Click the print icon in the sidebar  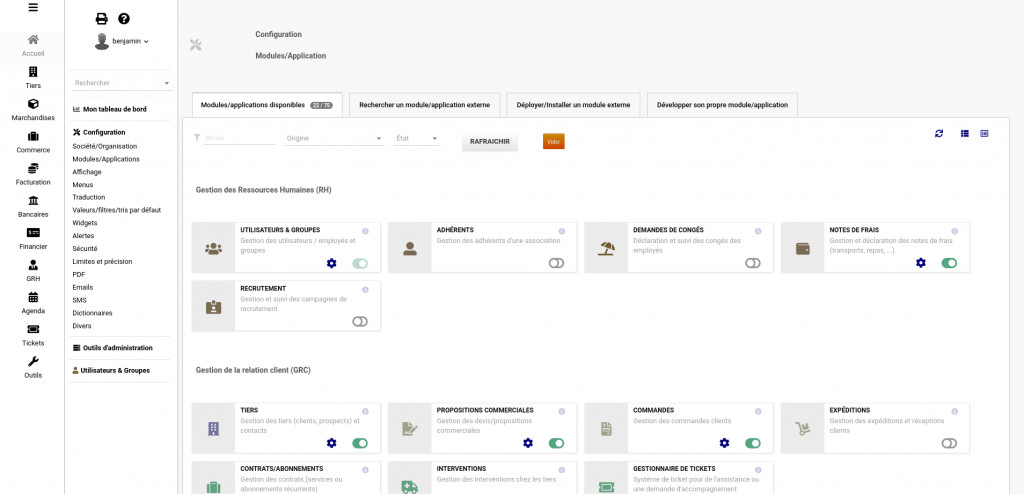(101, 19)
